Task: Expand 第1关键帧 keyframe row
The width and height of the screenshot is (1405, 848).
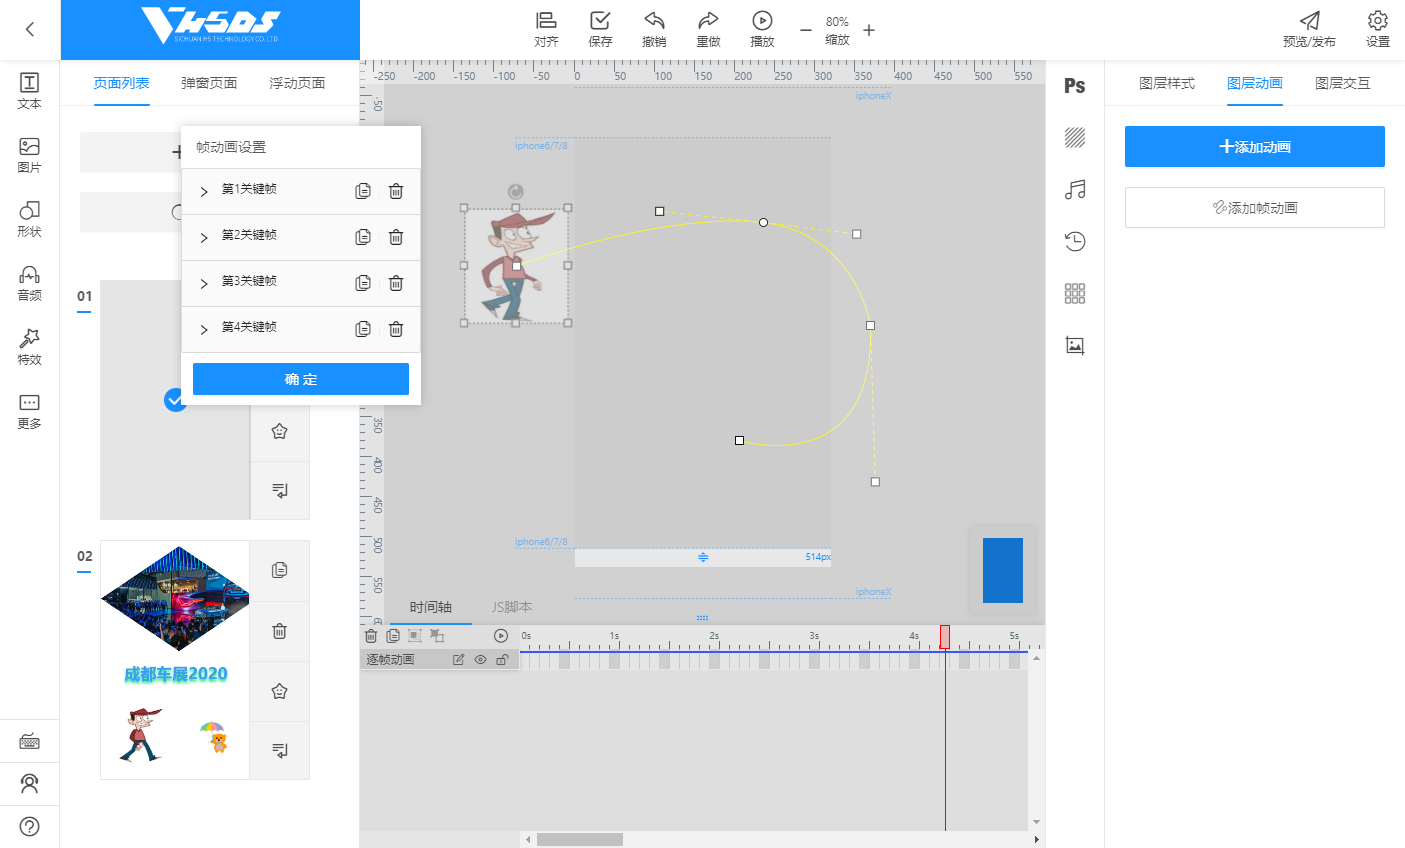Action: pyautogui.click(x=204, y=191)
